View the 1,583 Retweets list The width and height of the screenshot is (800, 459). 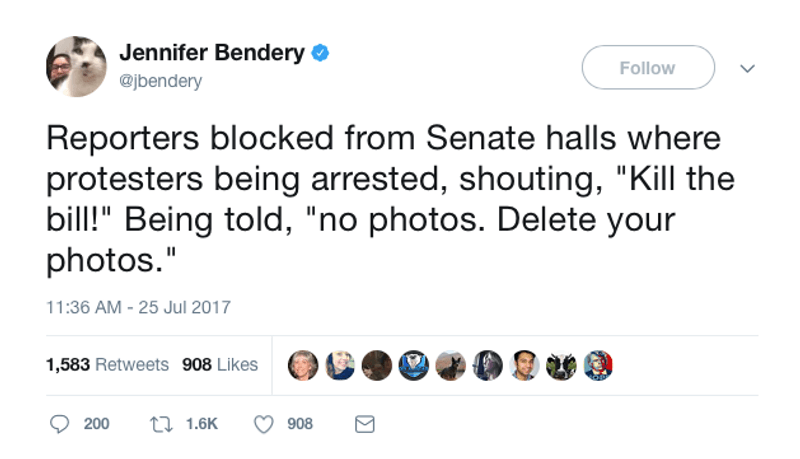pyautogui.click(x=107, y=365)
